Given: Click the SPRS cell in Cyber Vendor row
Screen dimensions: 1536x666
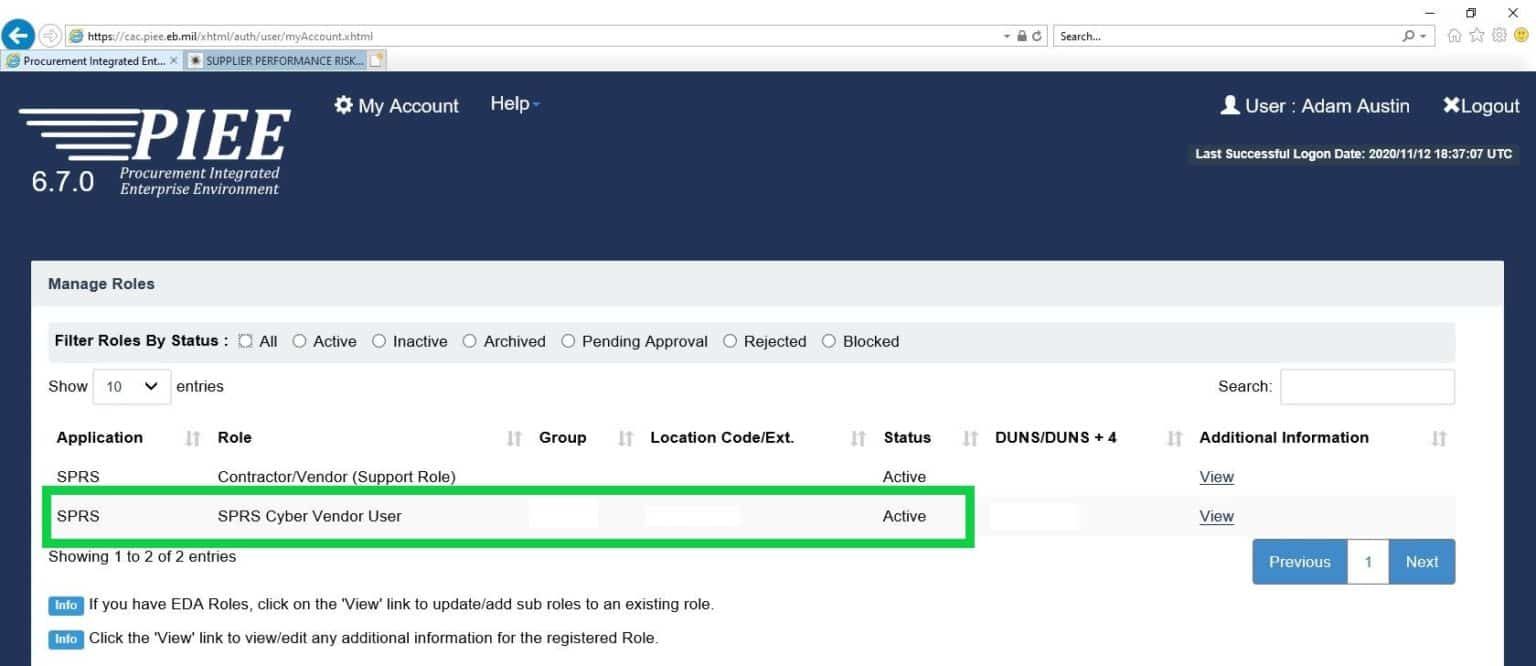Looking at the screenshot, I should [x=78, y=516].
